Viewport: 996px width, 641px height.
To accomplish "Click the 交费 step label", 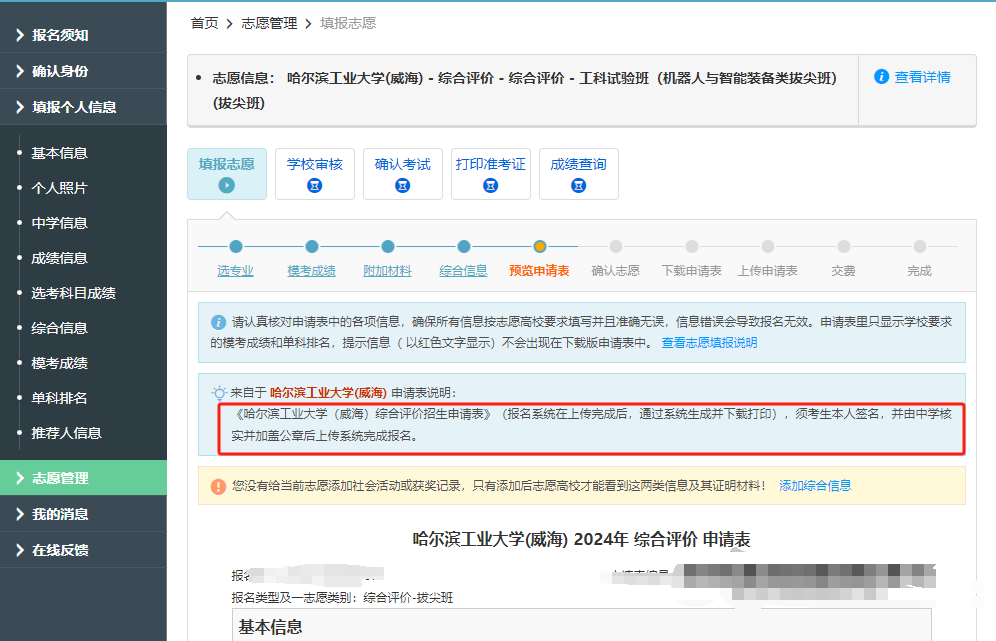I will point(844,271).
